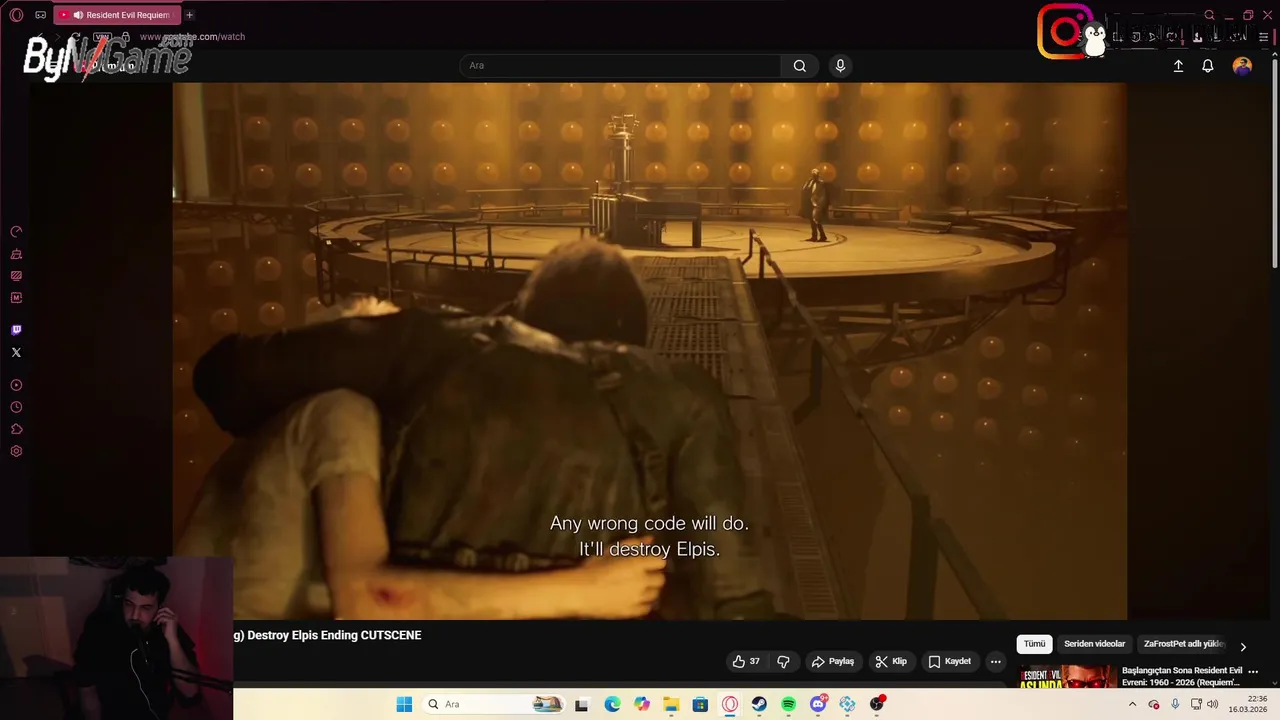Open options menu for recommended video
This screenshot has height=720, width=1280.
[x=1254, y=671]
